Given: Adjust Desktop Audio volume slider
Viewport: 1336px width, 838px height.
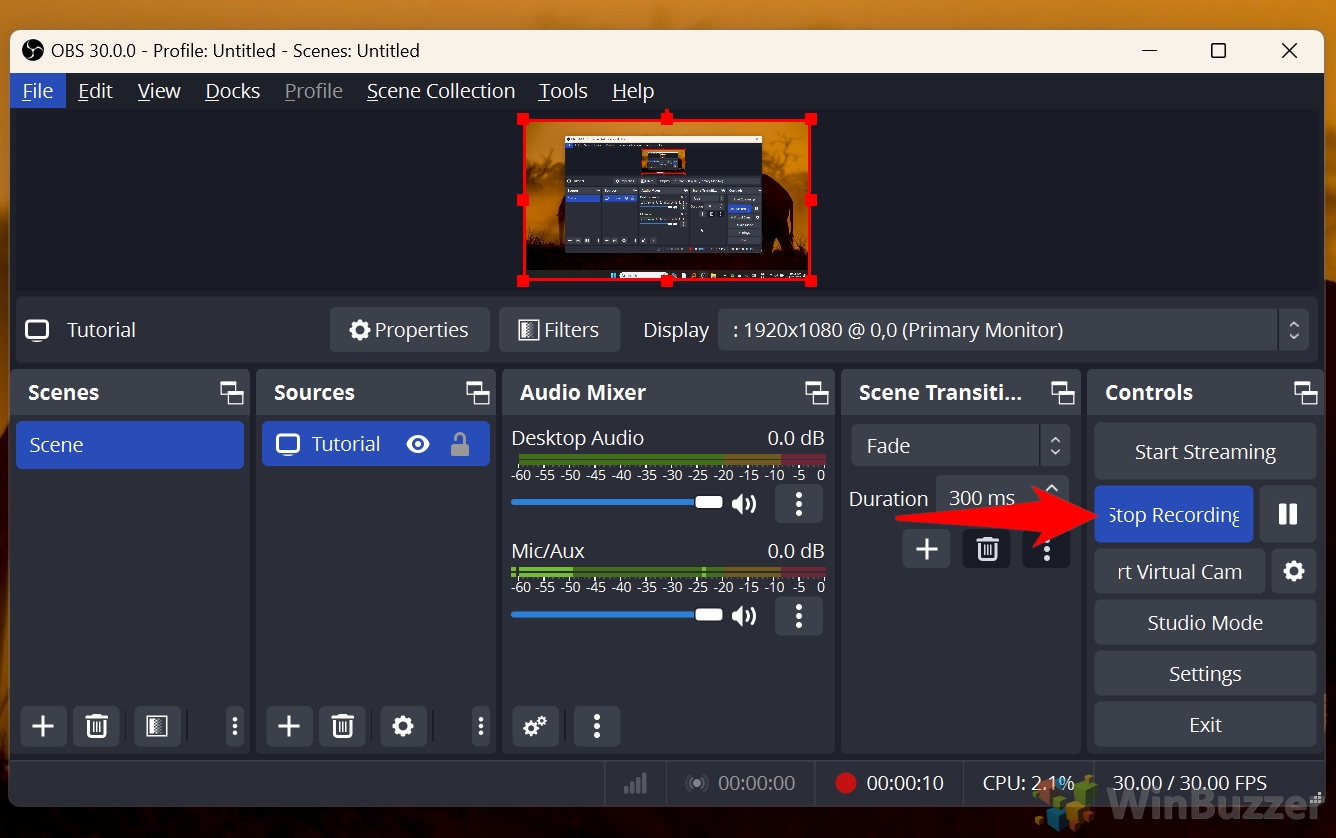Looking at the screenshot, I should [616, 502].
